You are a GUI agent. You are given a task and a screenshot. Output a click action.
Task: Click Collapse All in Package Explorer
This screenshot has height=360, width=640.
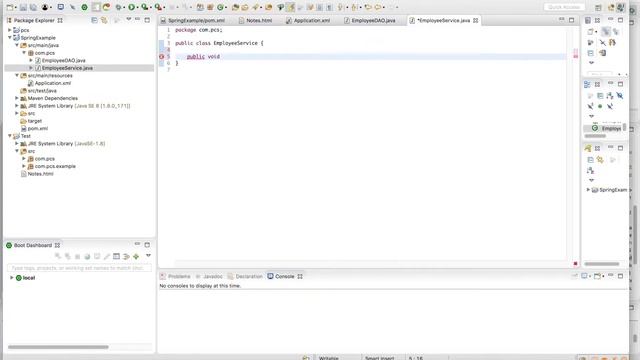pos(94,20)
